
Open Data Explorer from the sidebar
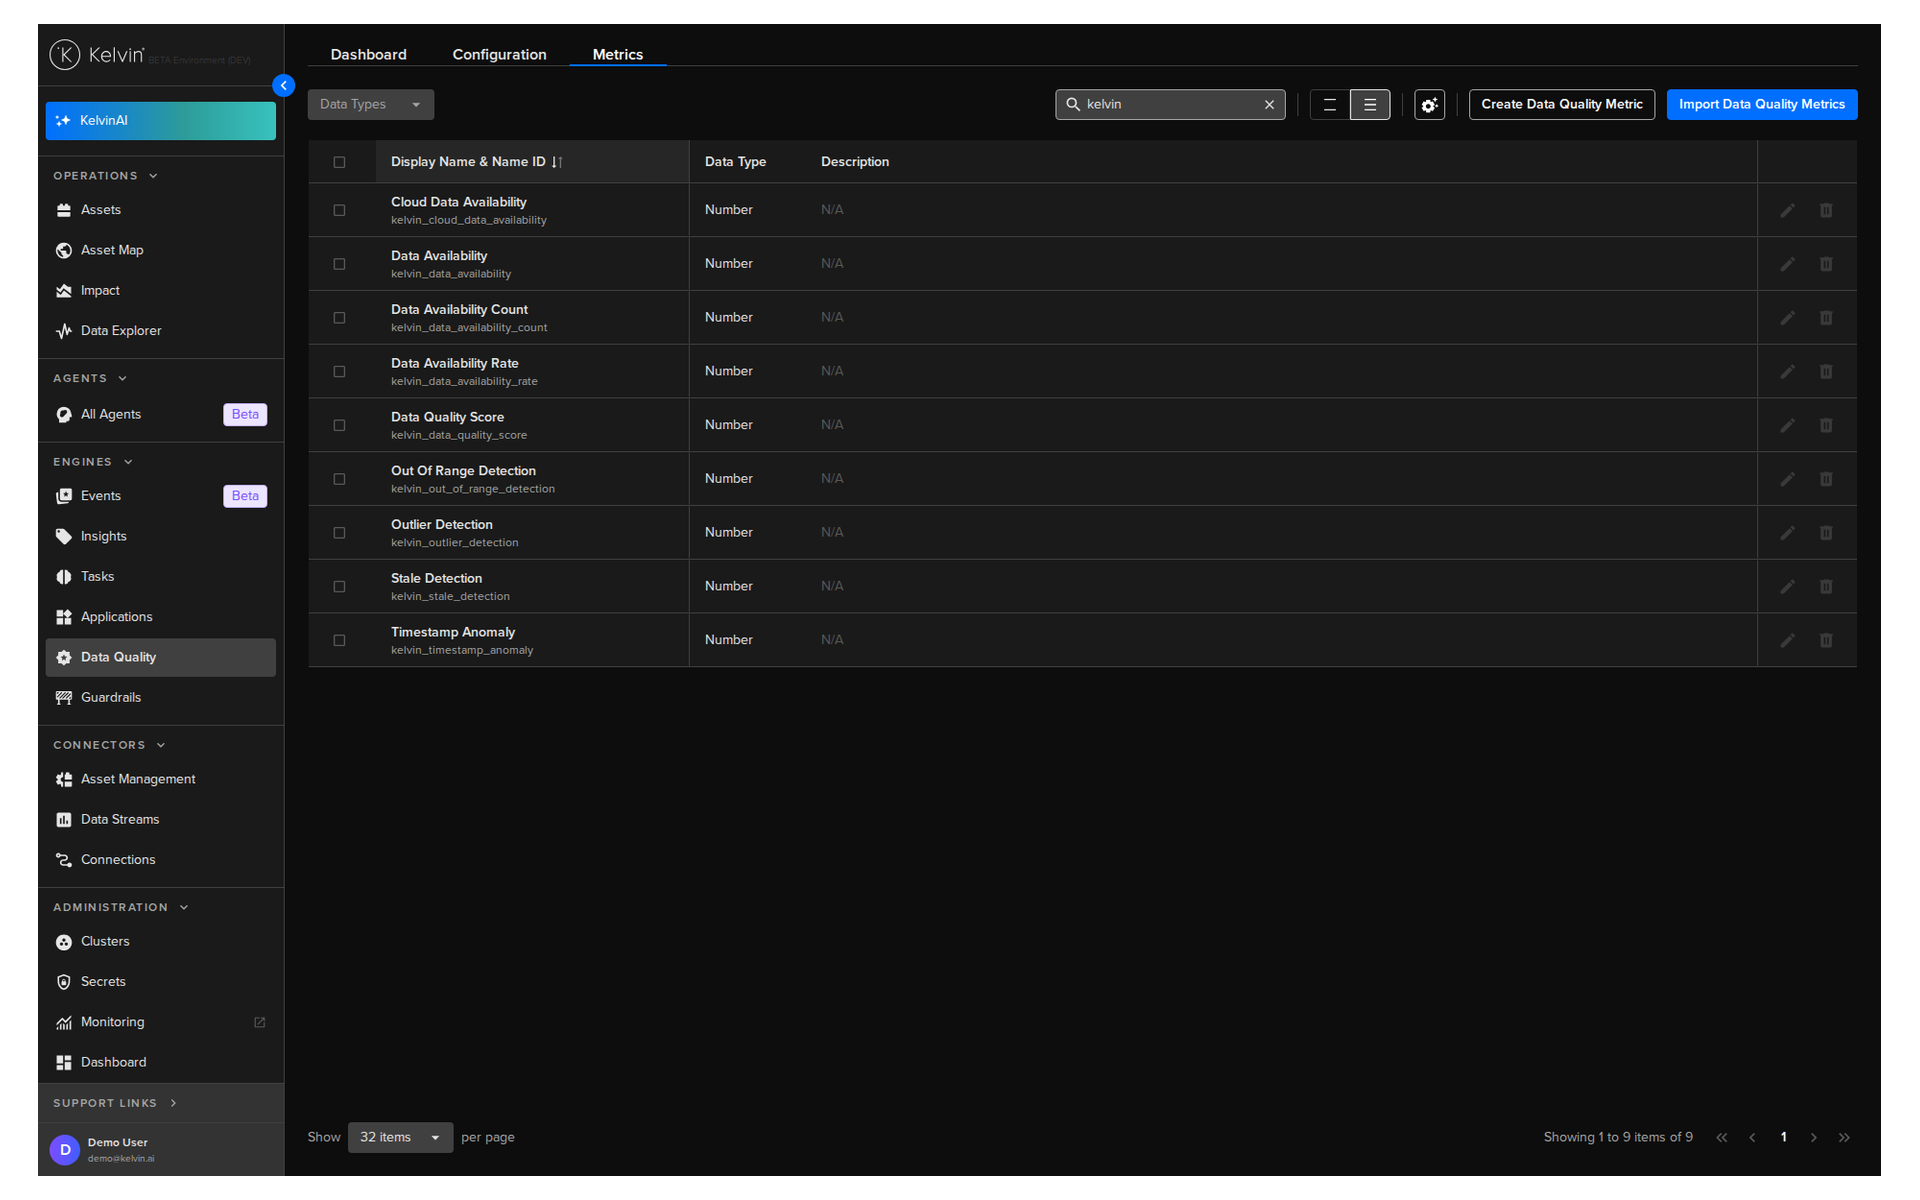click(x=160, y=331)
